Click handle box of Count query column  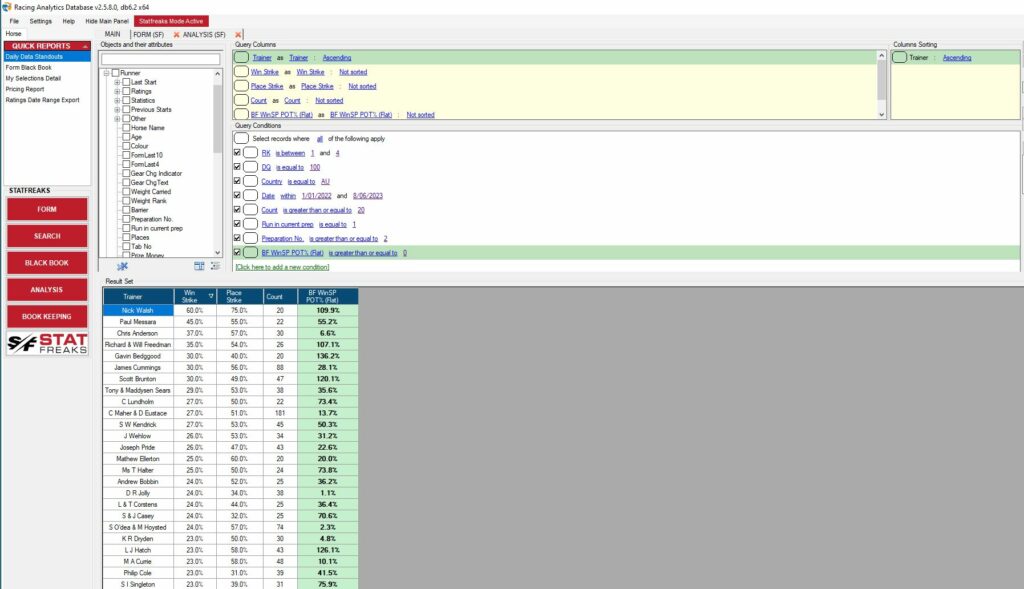pyautogui.click(x=242, y=101)
